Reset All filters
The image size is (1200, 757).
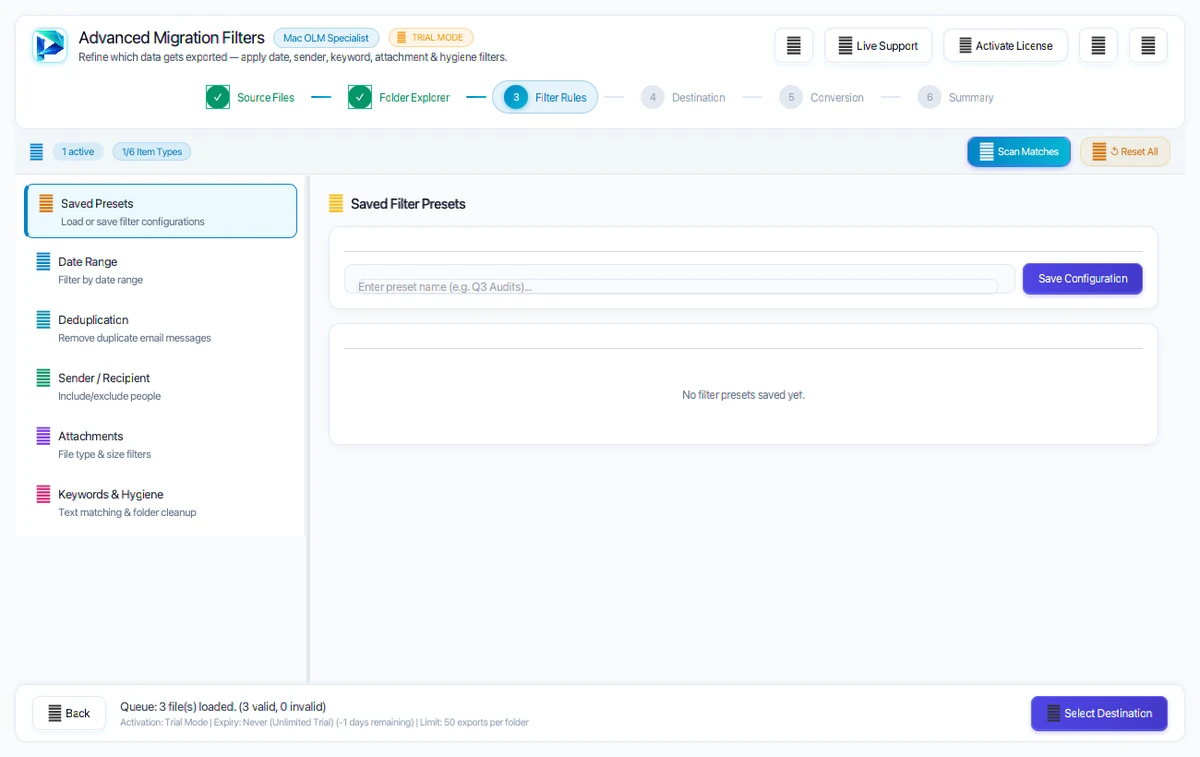click(1125, 152)
